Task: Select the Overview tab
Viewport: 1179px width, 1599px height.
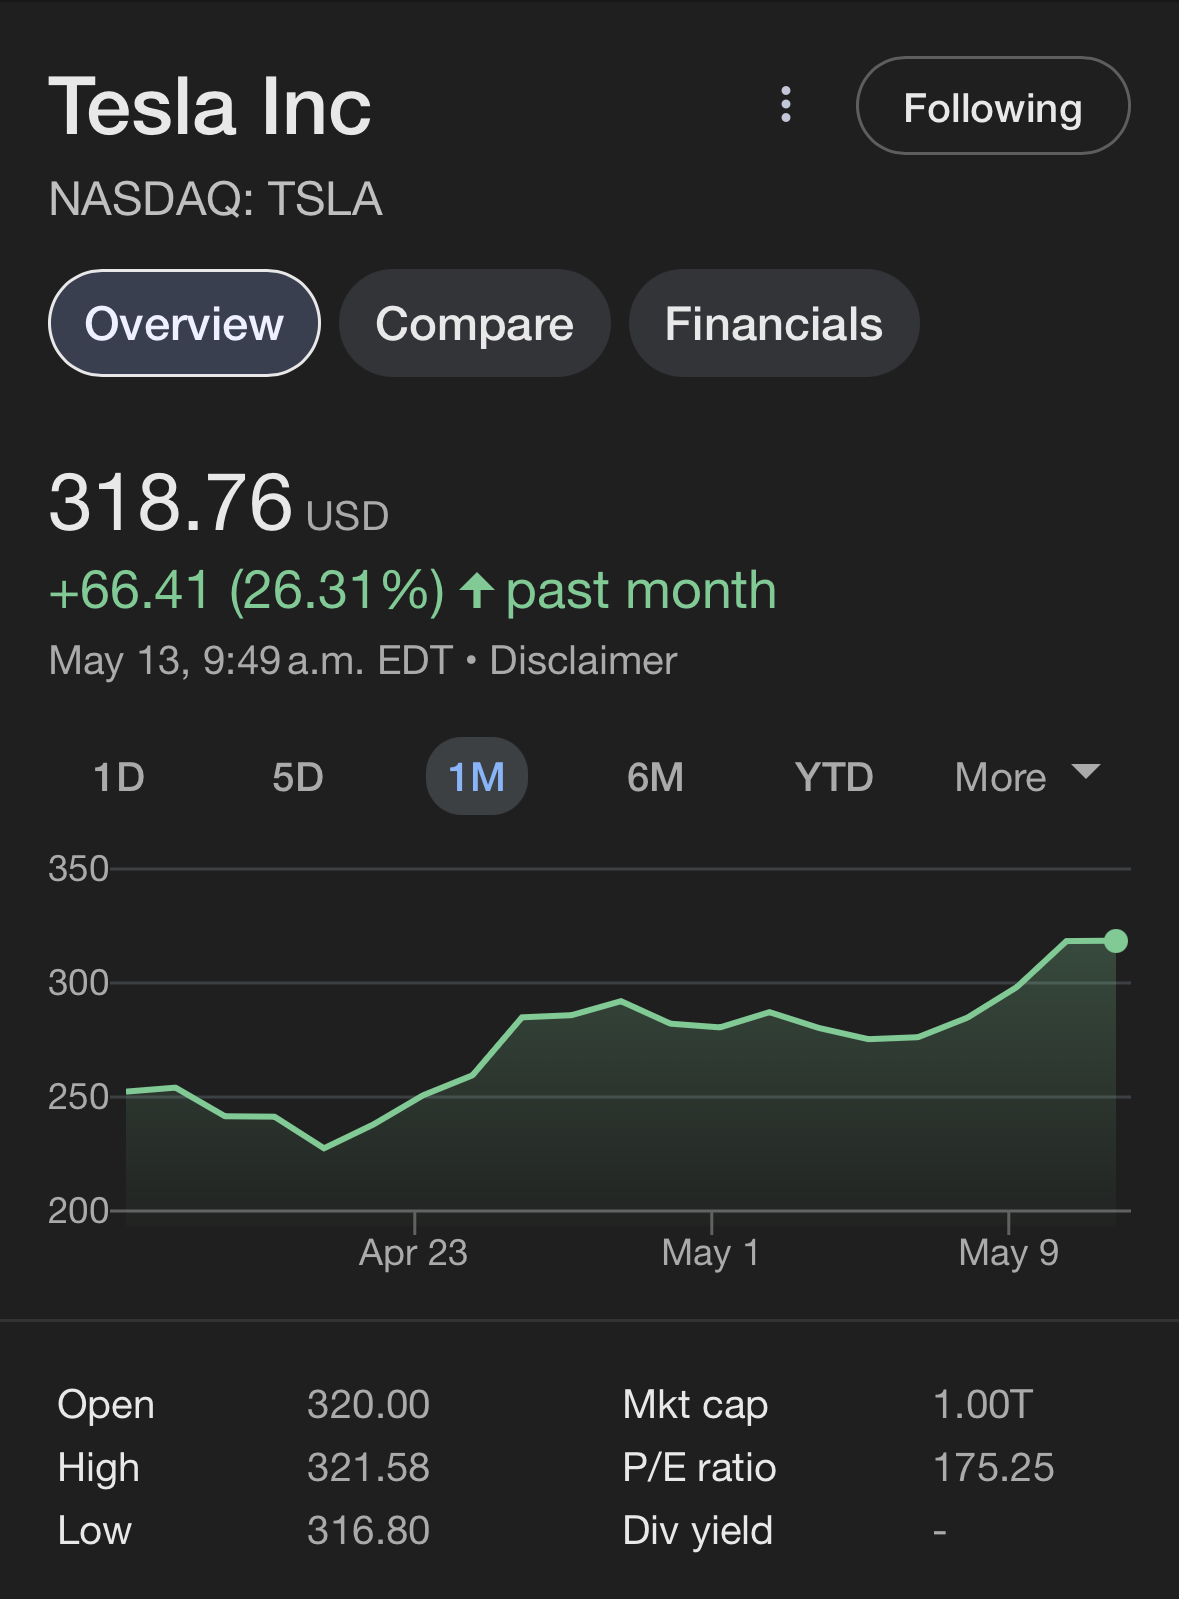Action: pos(184,323)
